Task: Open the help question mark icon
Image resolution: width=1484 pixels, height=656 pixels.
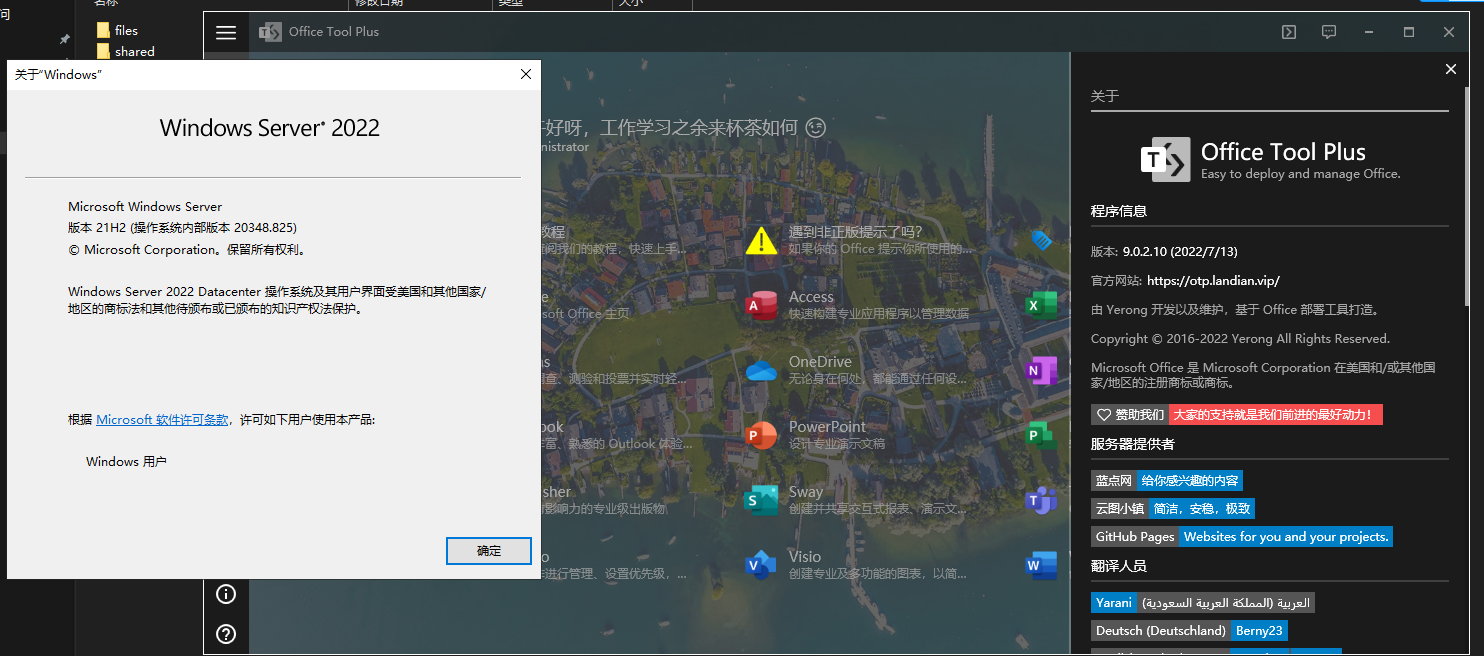Action: click(226, 631)
